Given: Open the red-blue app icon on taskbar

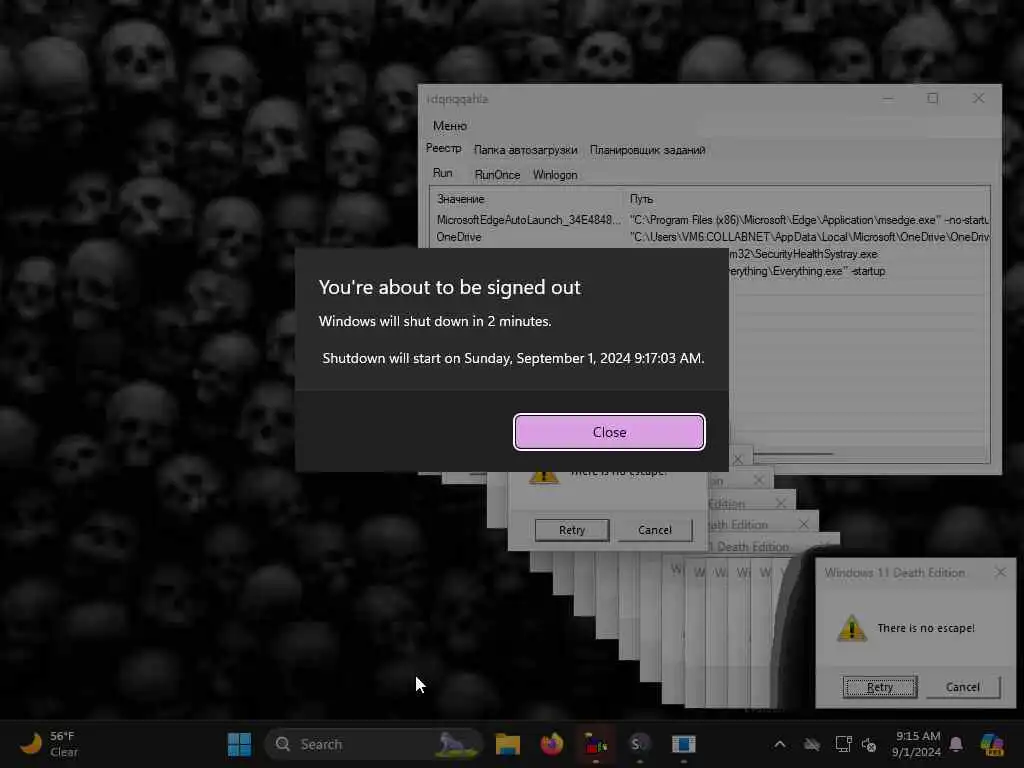Looking at the screenshot, I should point(596,744).
